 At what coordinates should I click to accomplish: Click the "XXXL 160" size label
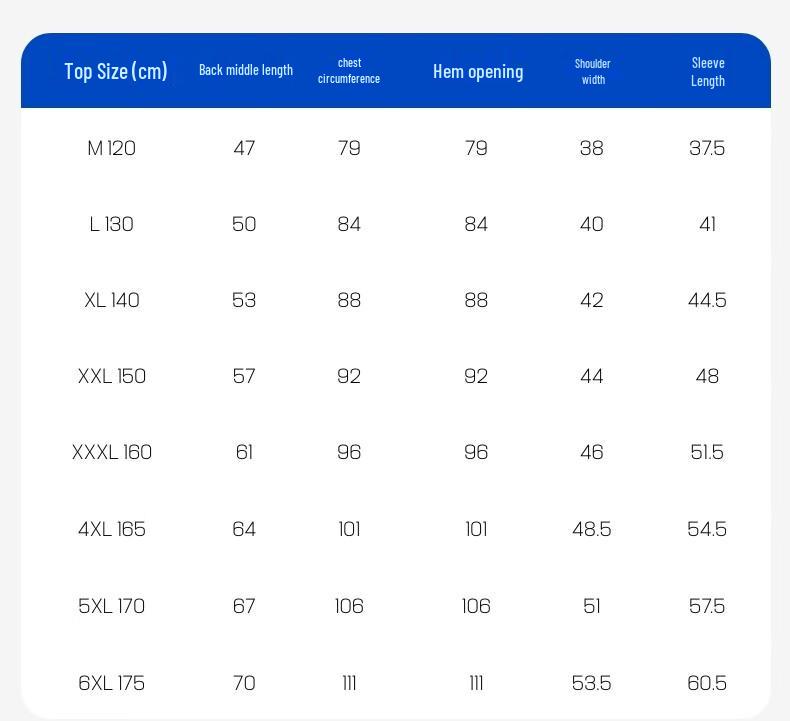111,452
